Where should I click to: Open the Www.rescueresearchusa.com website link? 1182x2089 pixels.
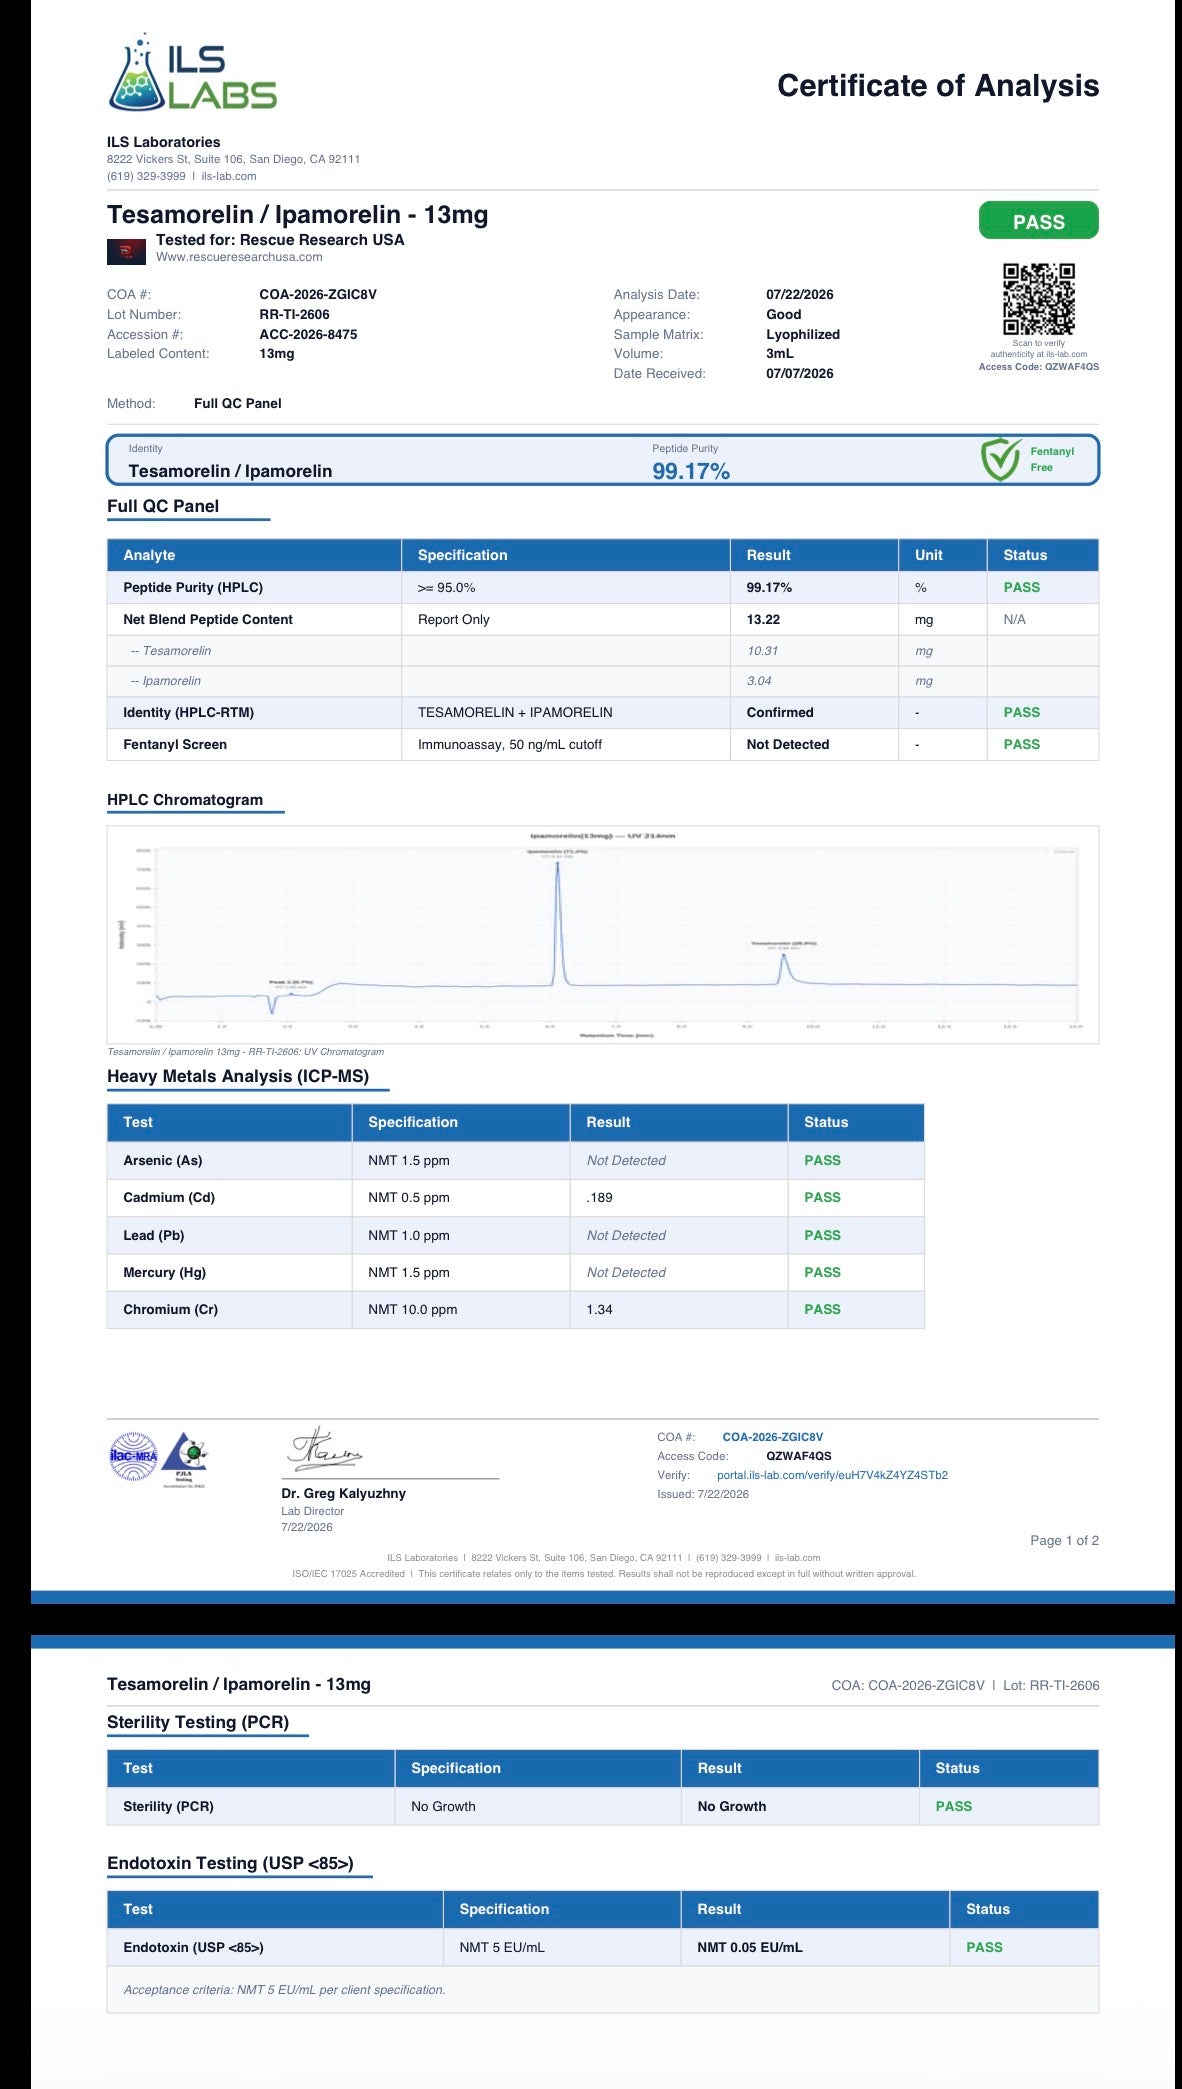[x=239, y=257]
